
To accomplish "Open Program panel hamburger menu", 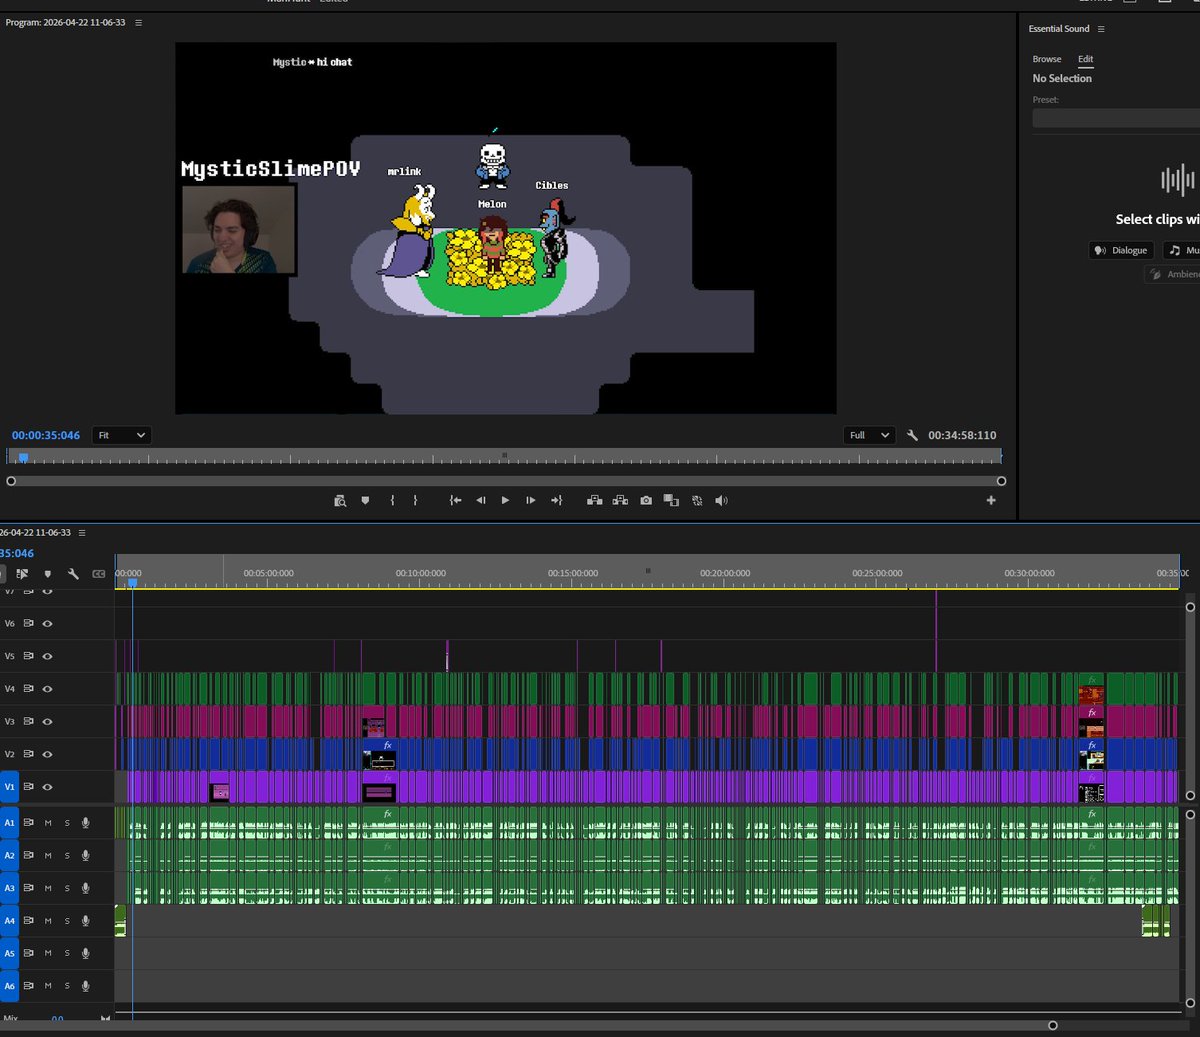I will [x=138, y=22].
